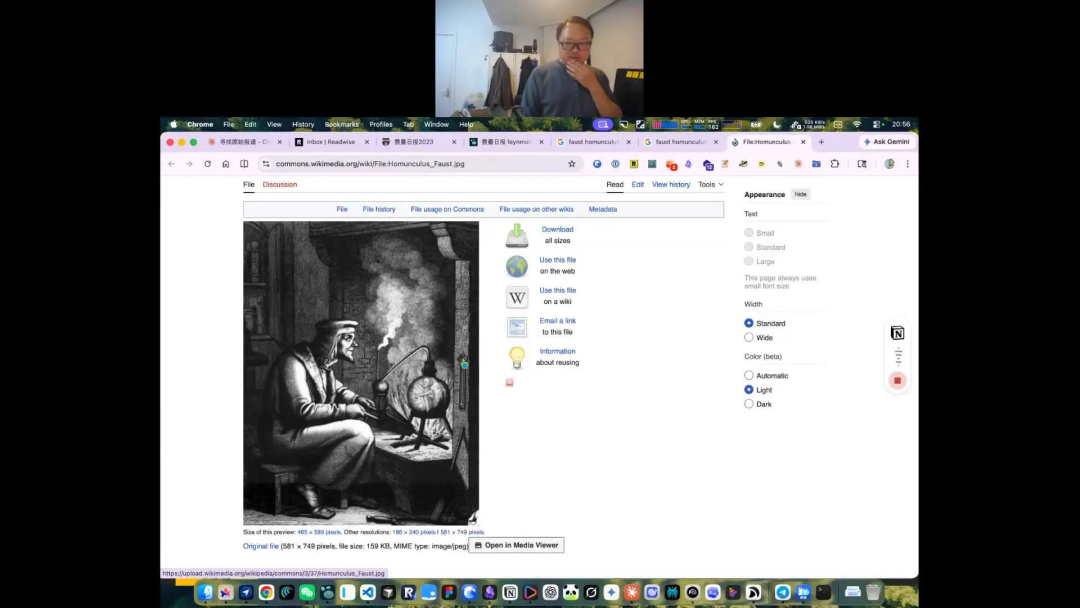This screenshot has height=608, width=1080.
Task: Open Finder from the Dock
Action: pyautogui.click(x=205, y=592)
